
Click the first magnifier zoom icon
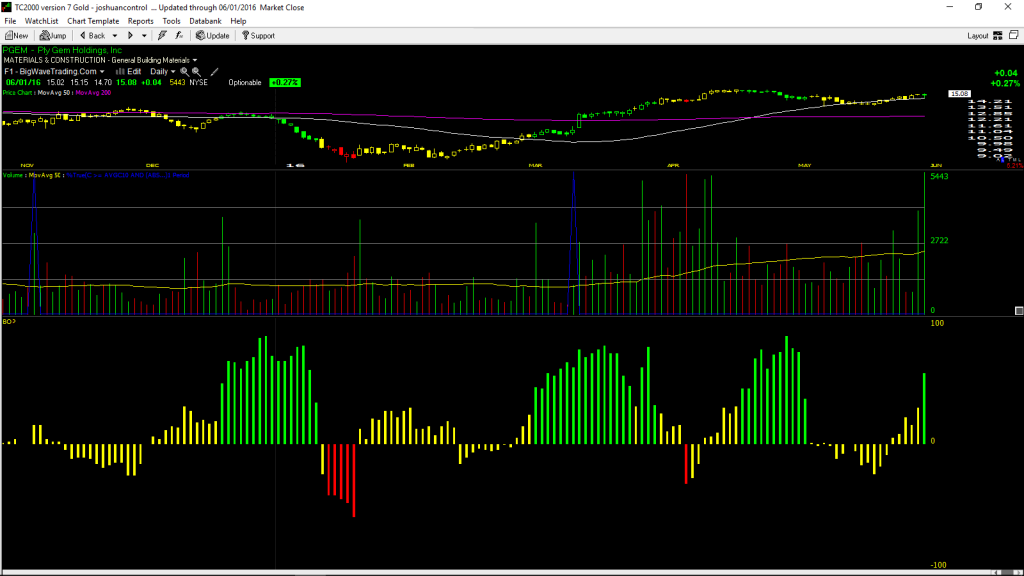click(184, 72)
